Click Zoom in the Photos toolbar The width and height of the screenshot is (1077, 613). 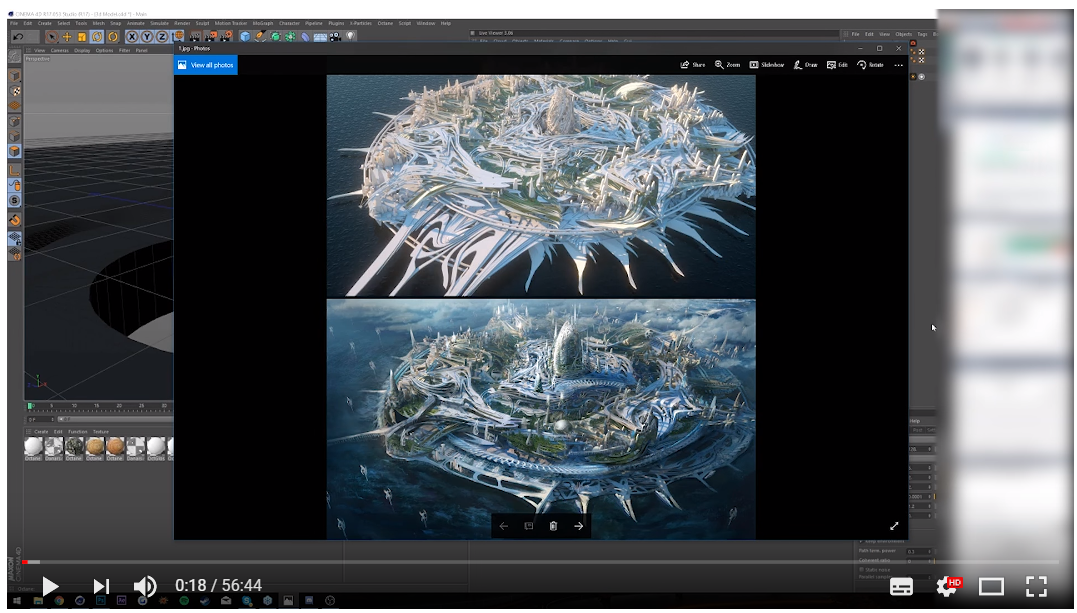tap(727, 65)
